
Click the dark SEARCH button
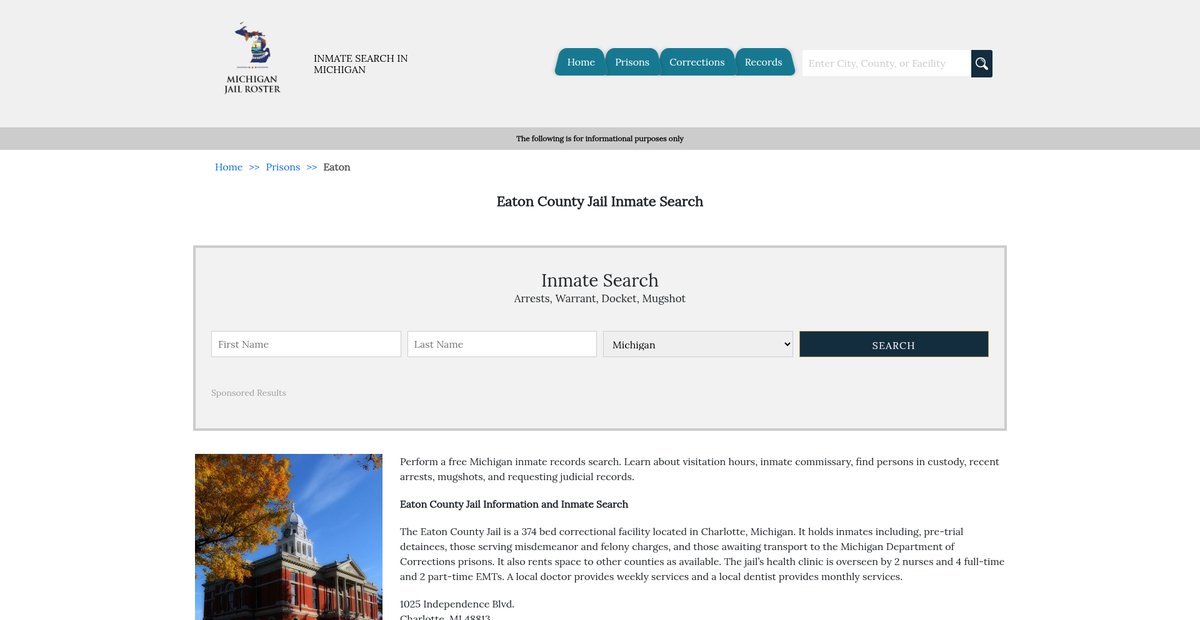click(894, 344)
